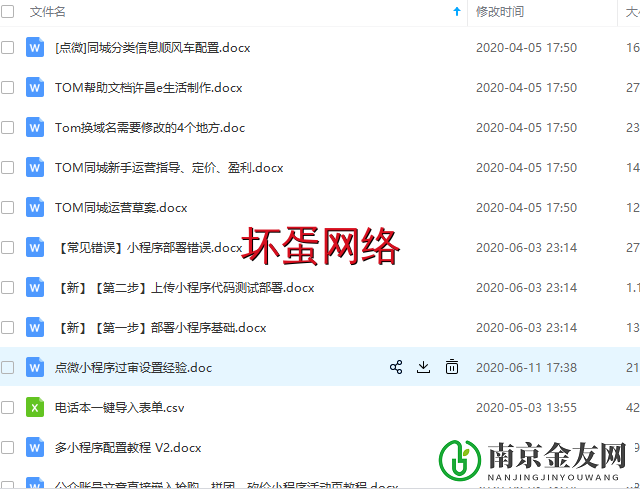Click Word icon of TOM同城运营草案.docx
Viewport: 640px width, 492px height.
pos(35,207)
